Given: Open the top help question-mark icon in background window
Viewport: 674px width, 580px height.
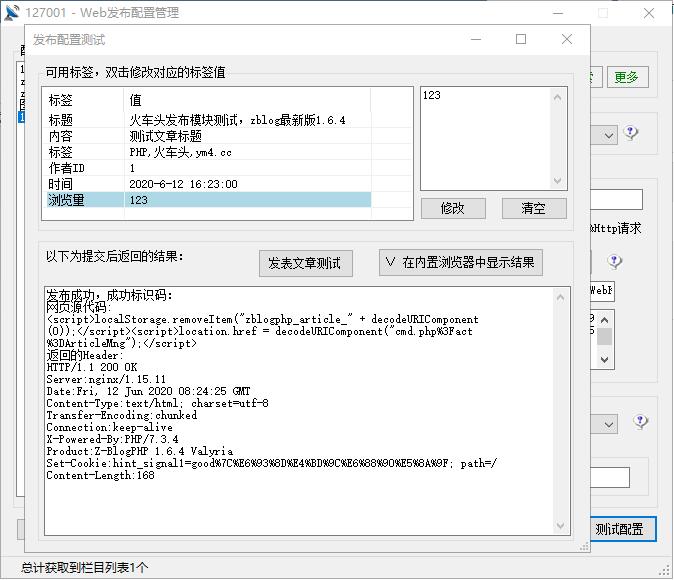Looking at the screenshot, I should (631, 132).
